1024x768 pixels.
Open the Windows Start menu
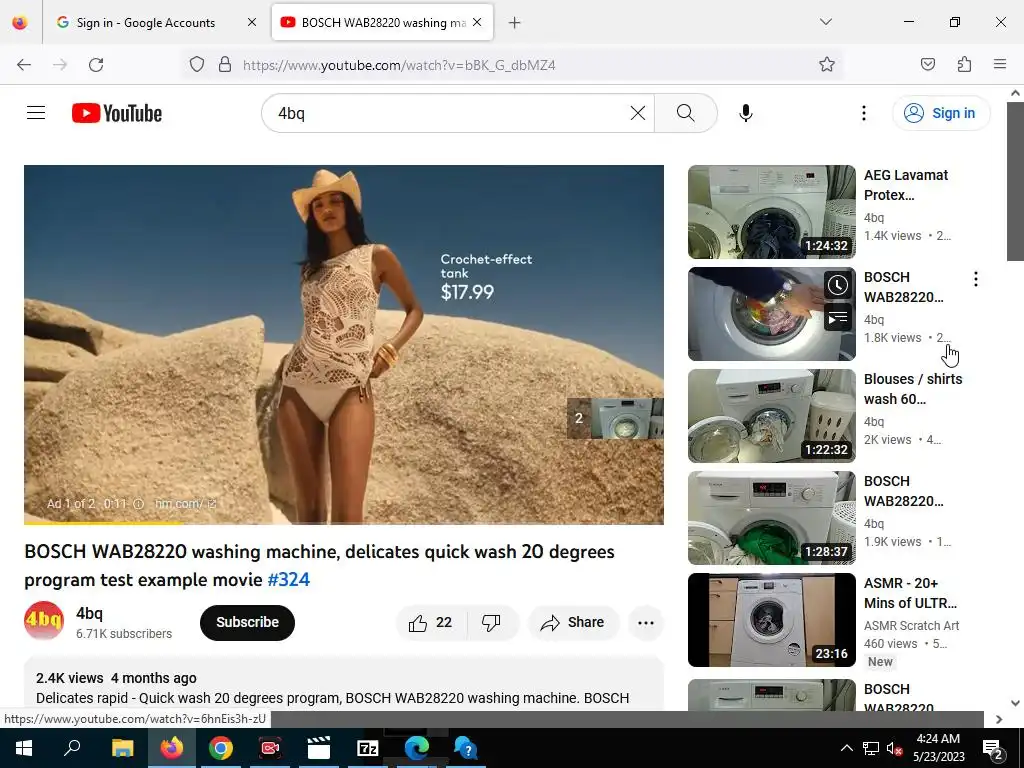(24, 748)
